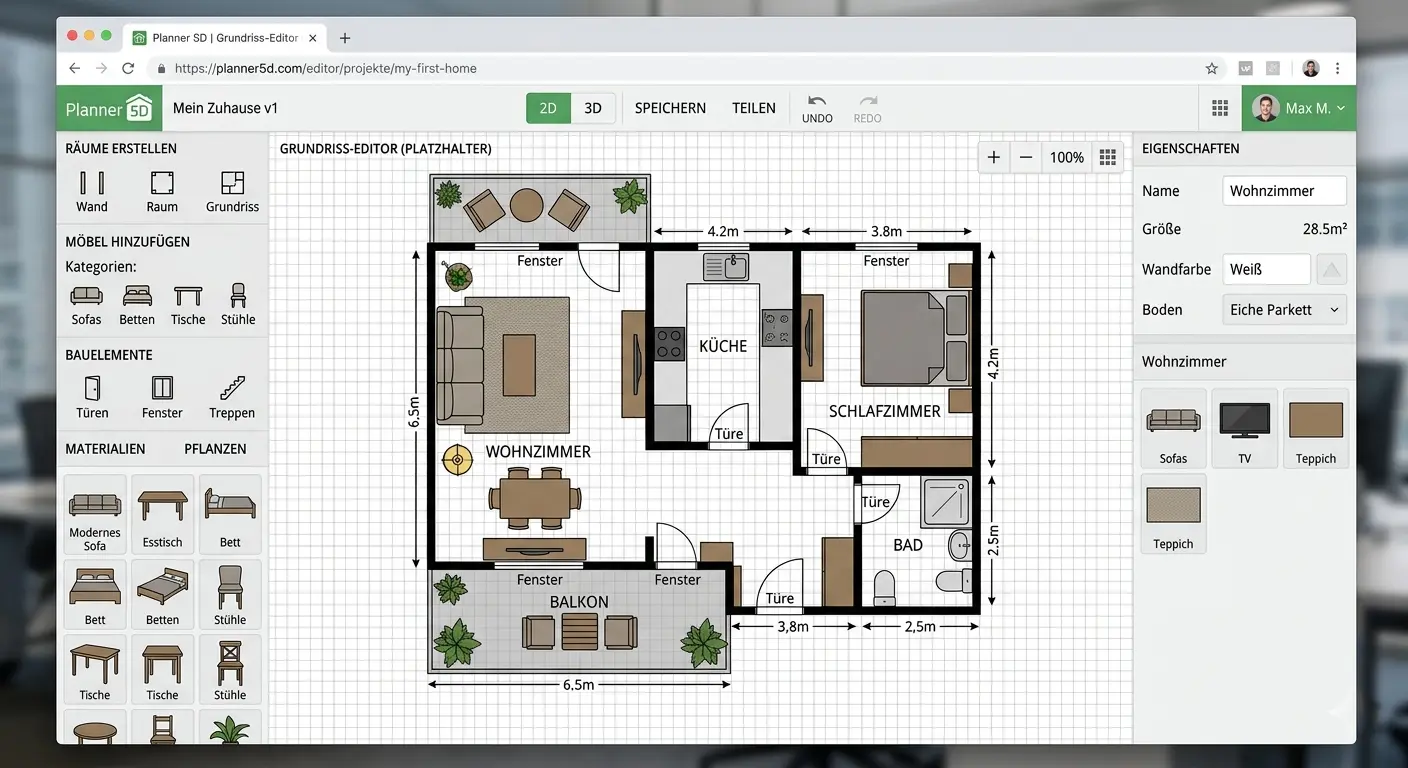Switch to 2D view
Image resolution: width=1408 pixels, height=768 pixels.
pyautogui.click(x=548, y=108)
